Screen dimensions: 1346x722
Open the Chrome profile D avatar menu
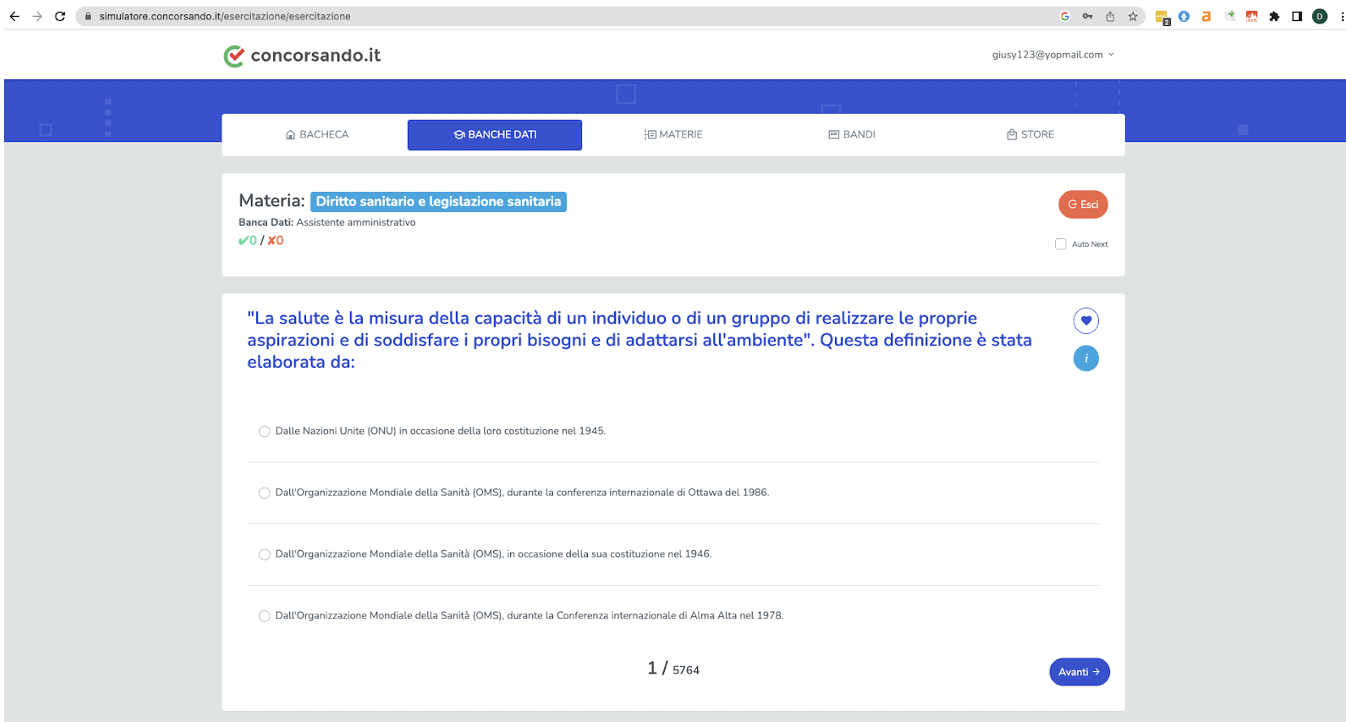[x=1320, y=16]
